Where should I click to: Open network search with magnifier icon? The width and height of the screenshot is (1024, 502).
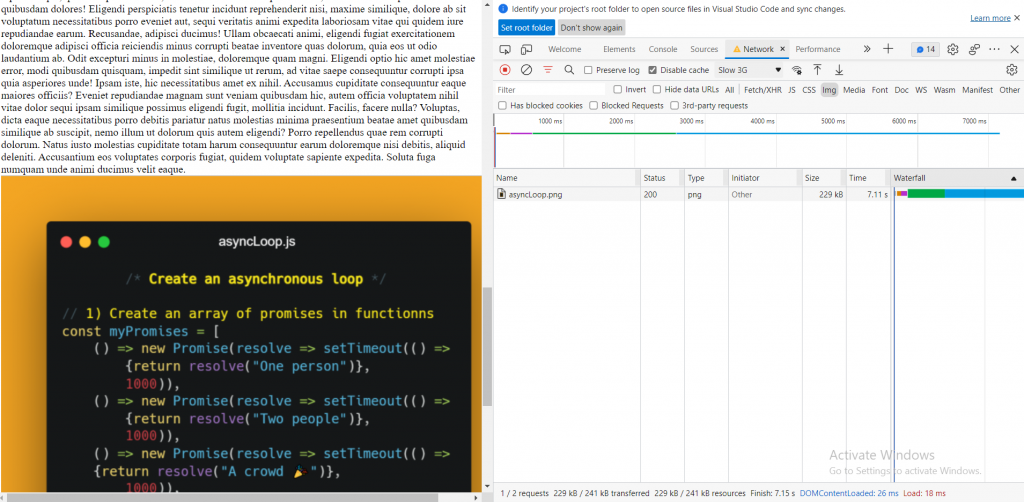(x=569, y=70)
